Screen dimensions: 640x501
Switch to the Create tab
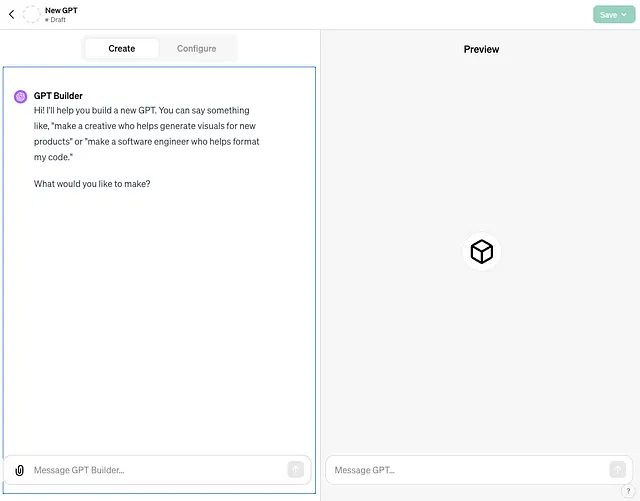[122, 49]
